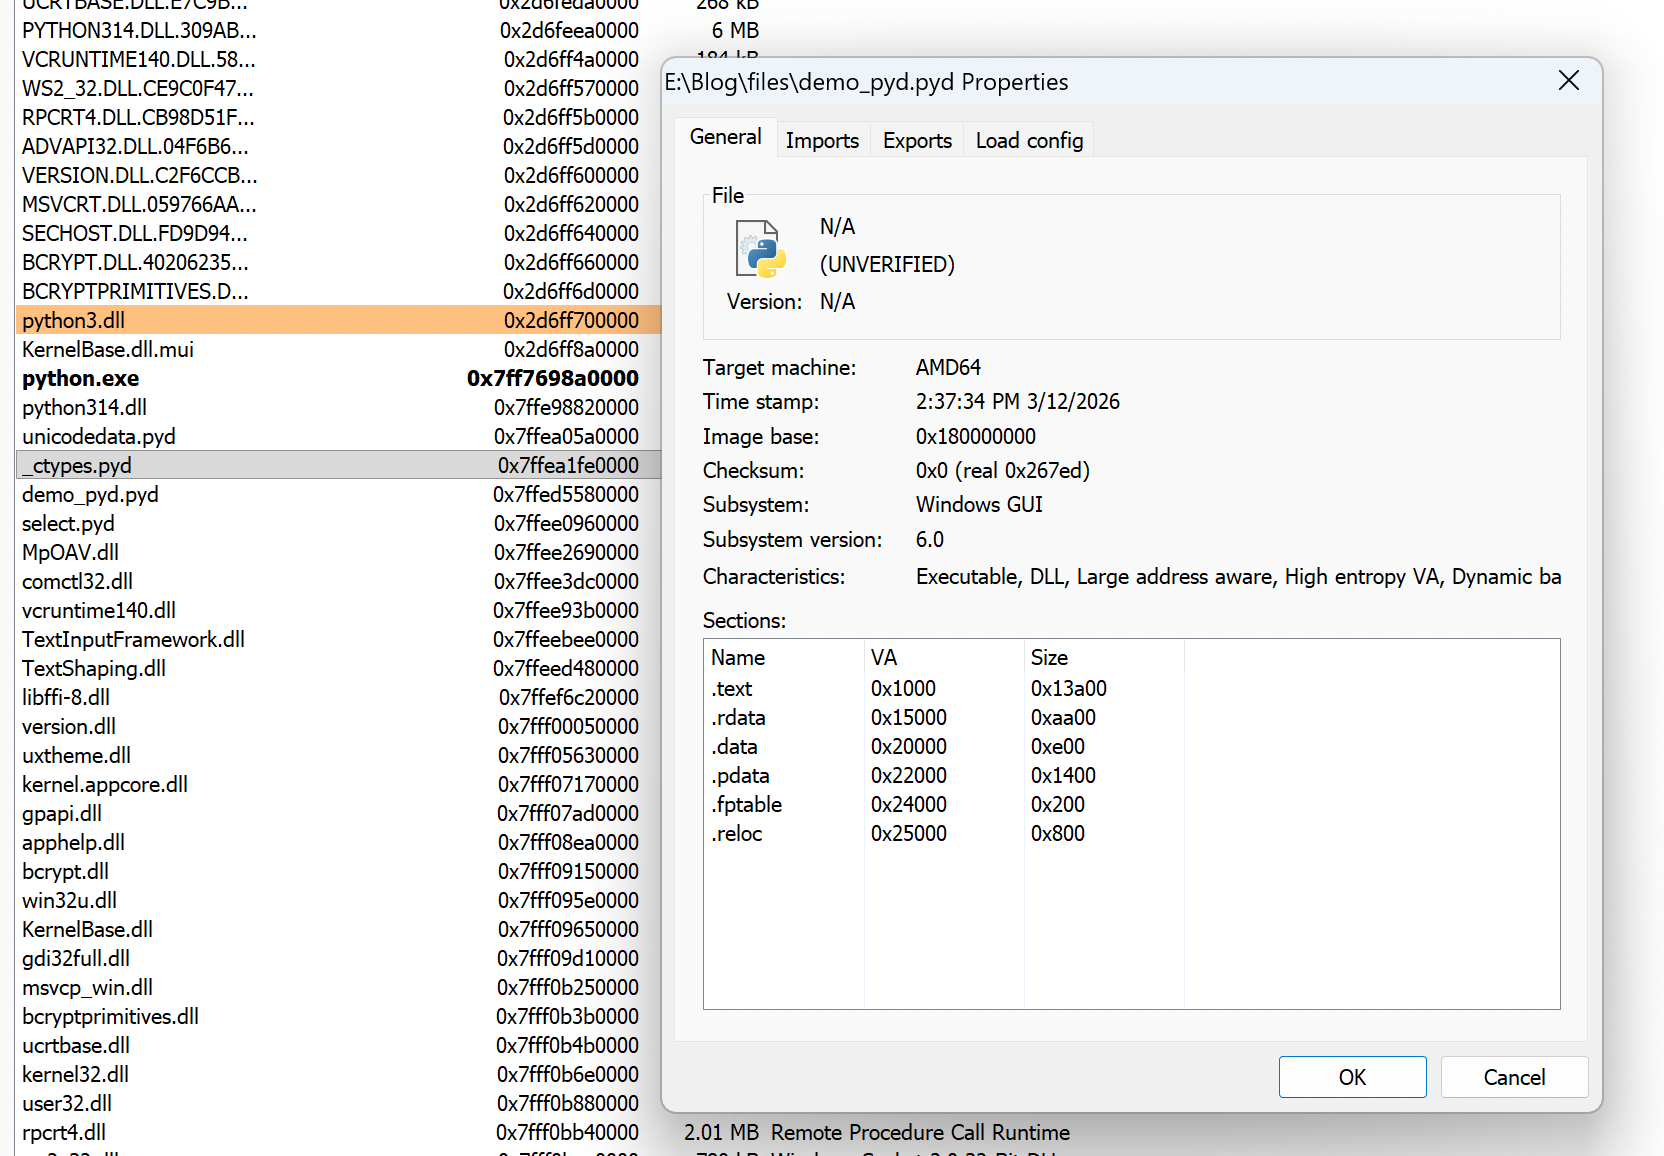Select apphelp.dll in the module list
The height and width of the screenshot is (1156, 1664).
339,843
